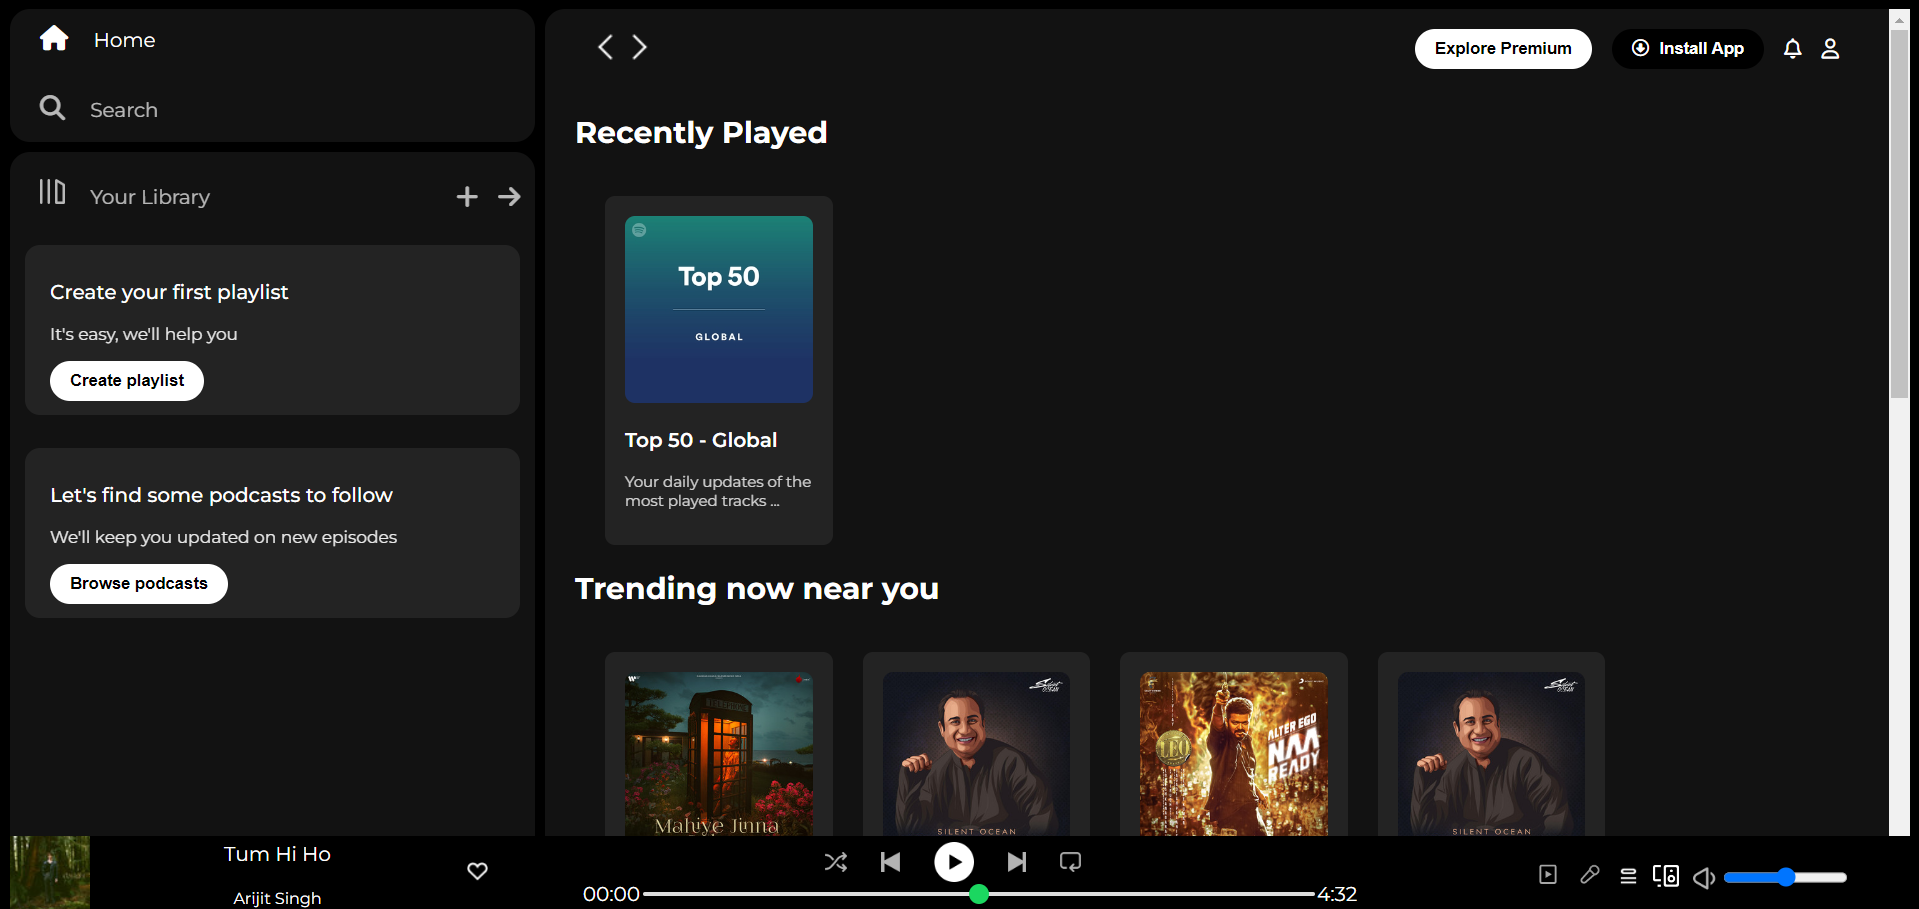
Task: Click the play button
Action: 954,862
